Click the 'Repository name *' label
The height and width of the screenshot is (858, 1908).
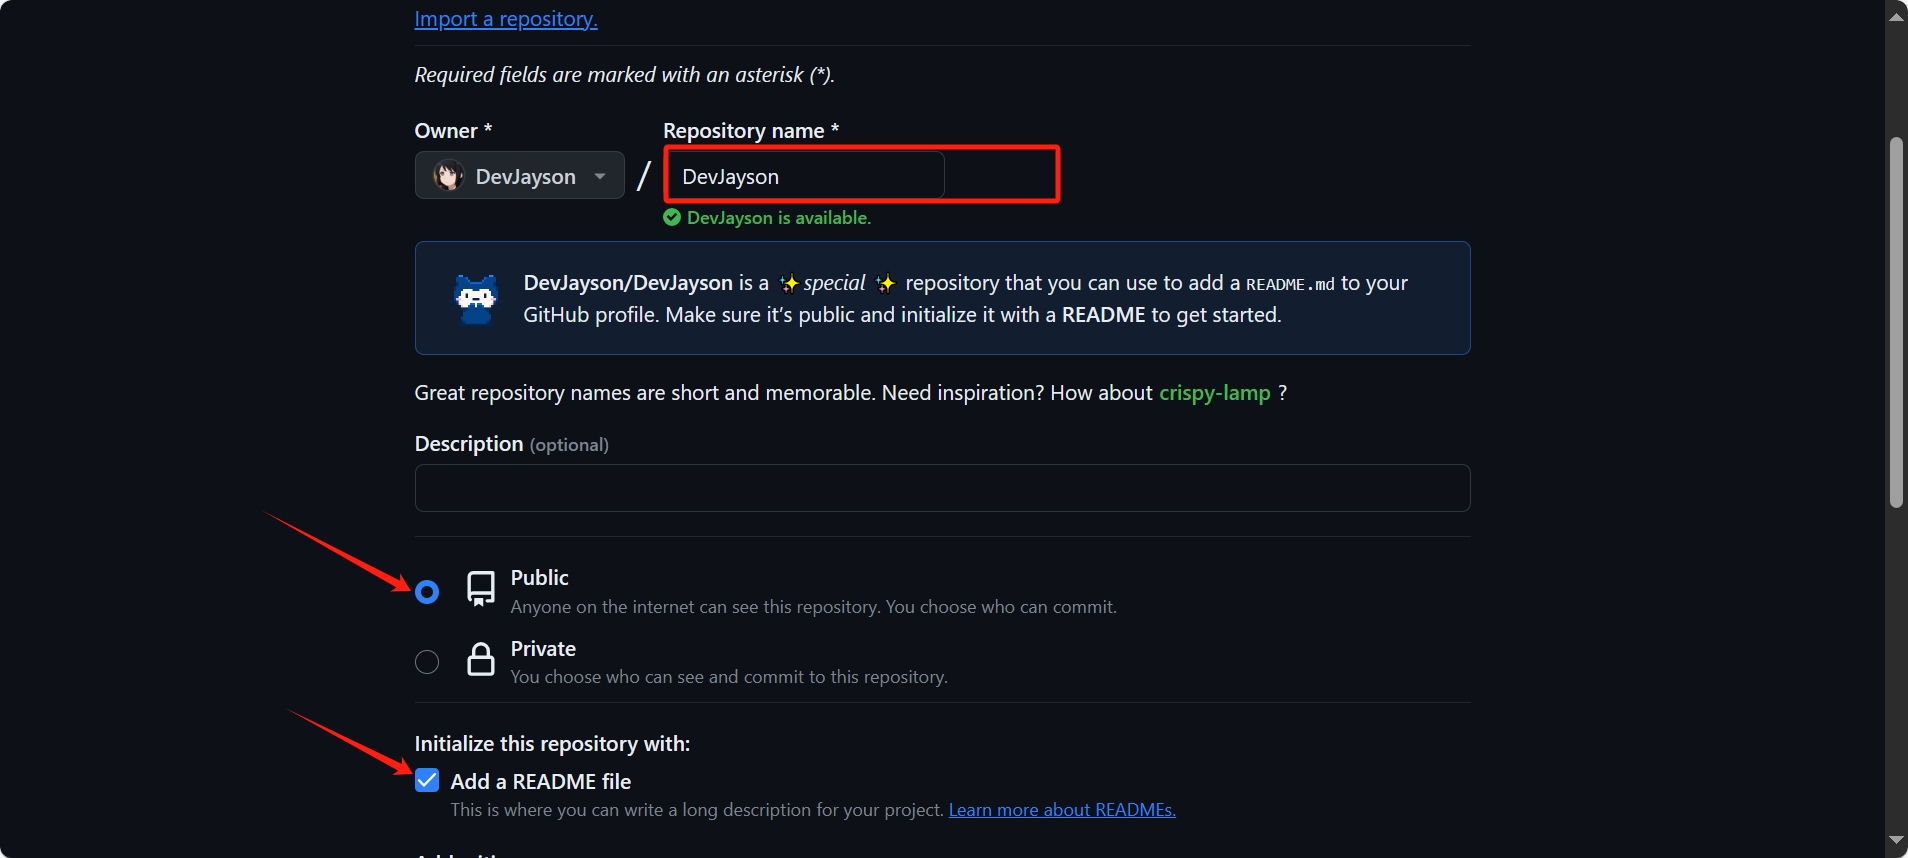751,131
